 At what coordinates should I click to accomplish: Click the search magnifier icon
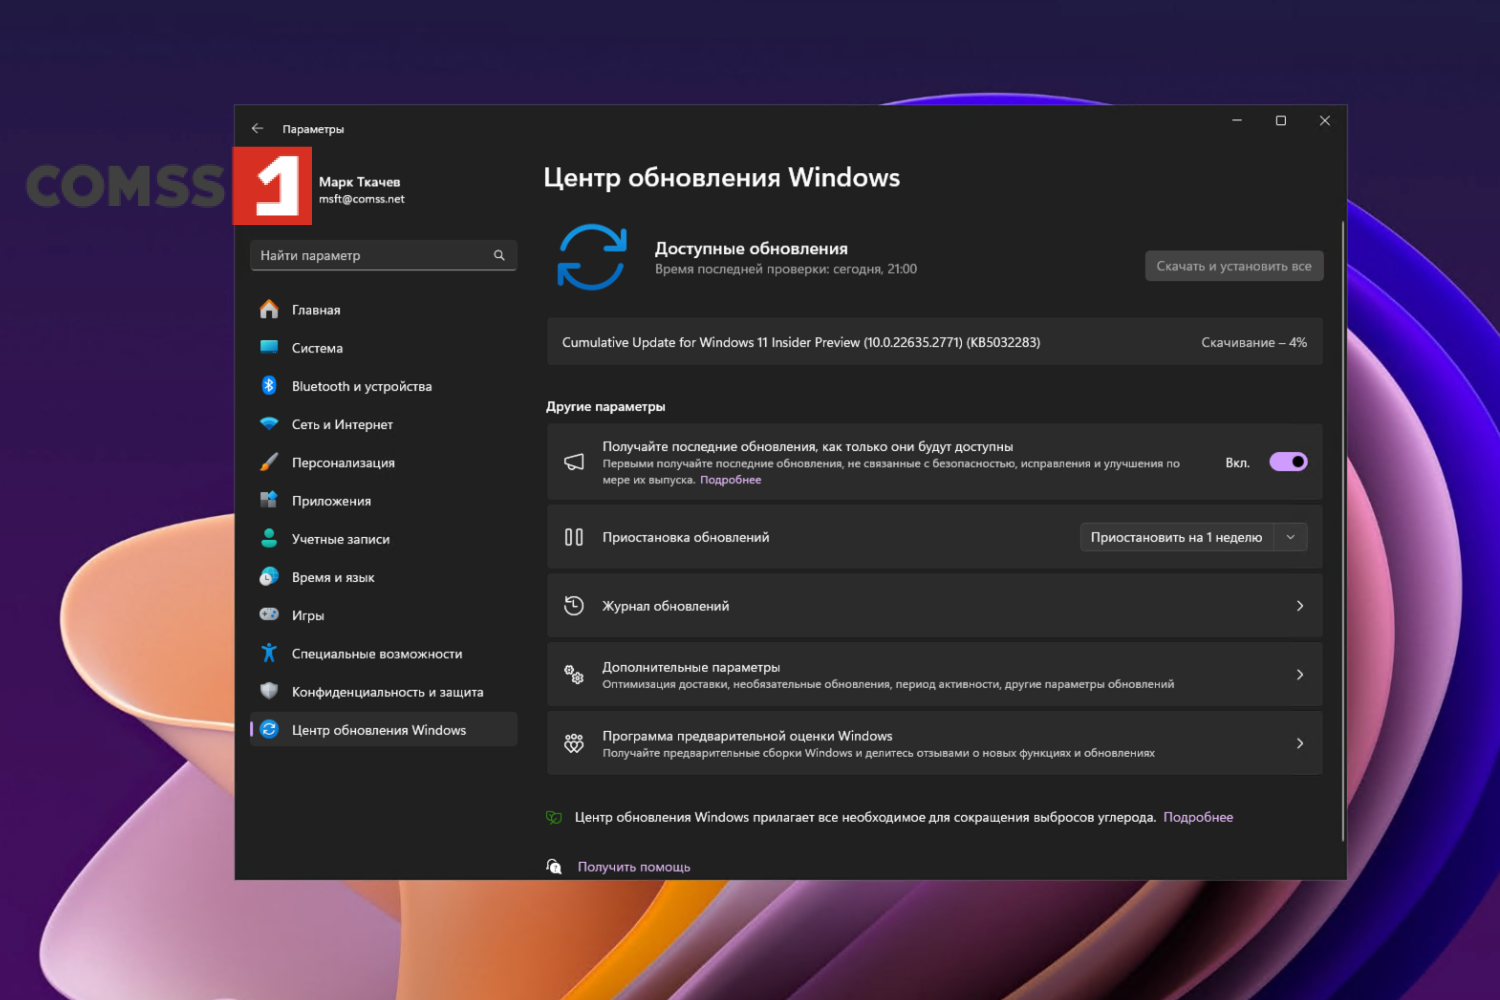[x=499, y=256]
